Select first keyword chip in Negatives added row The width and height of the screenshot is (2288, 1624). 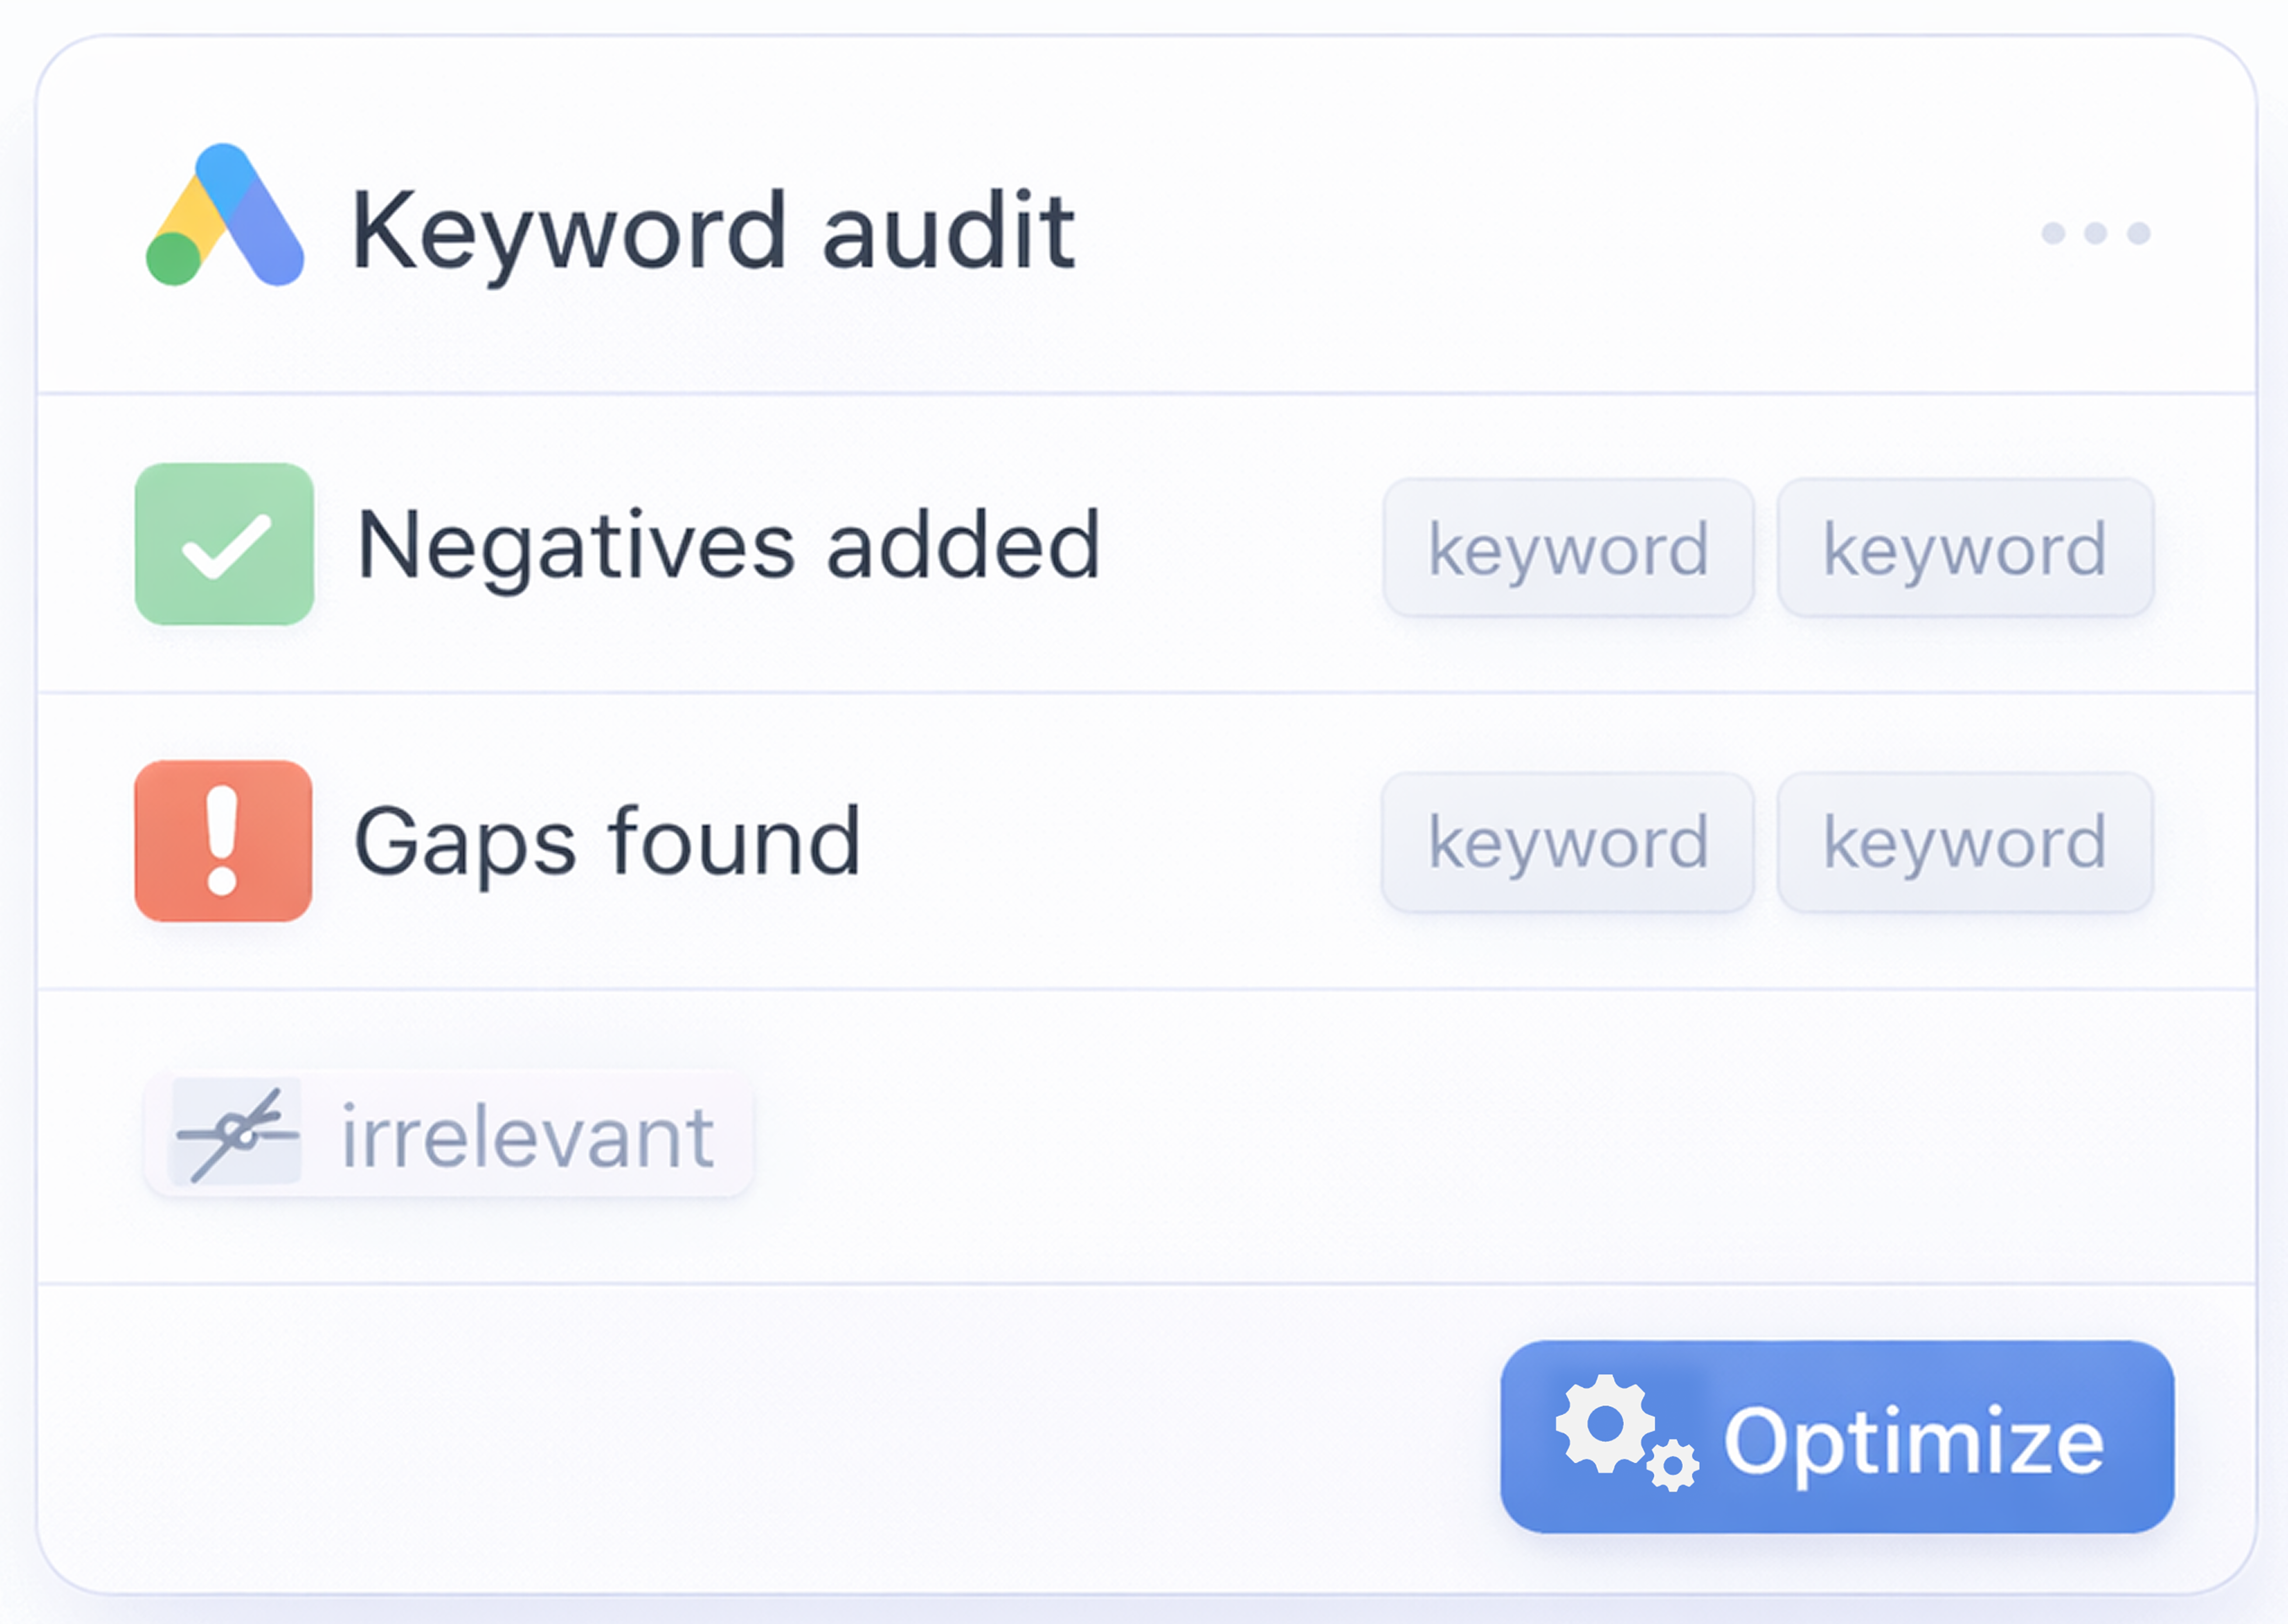coord(1568,548)
